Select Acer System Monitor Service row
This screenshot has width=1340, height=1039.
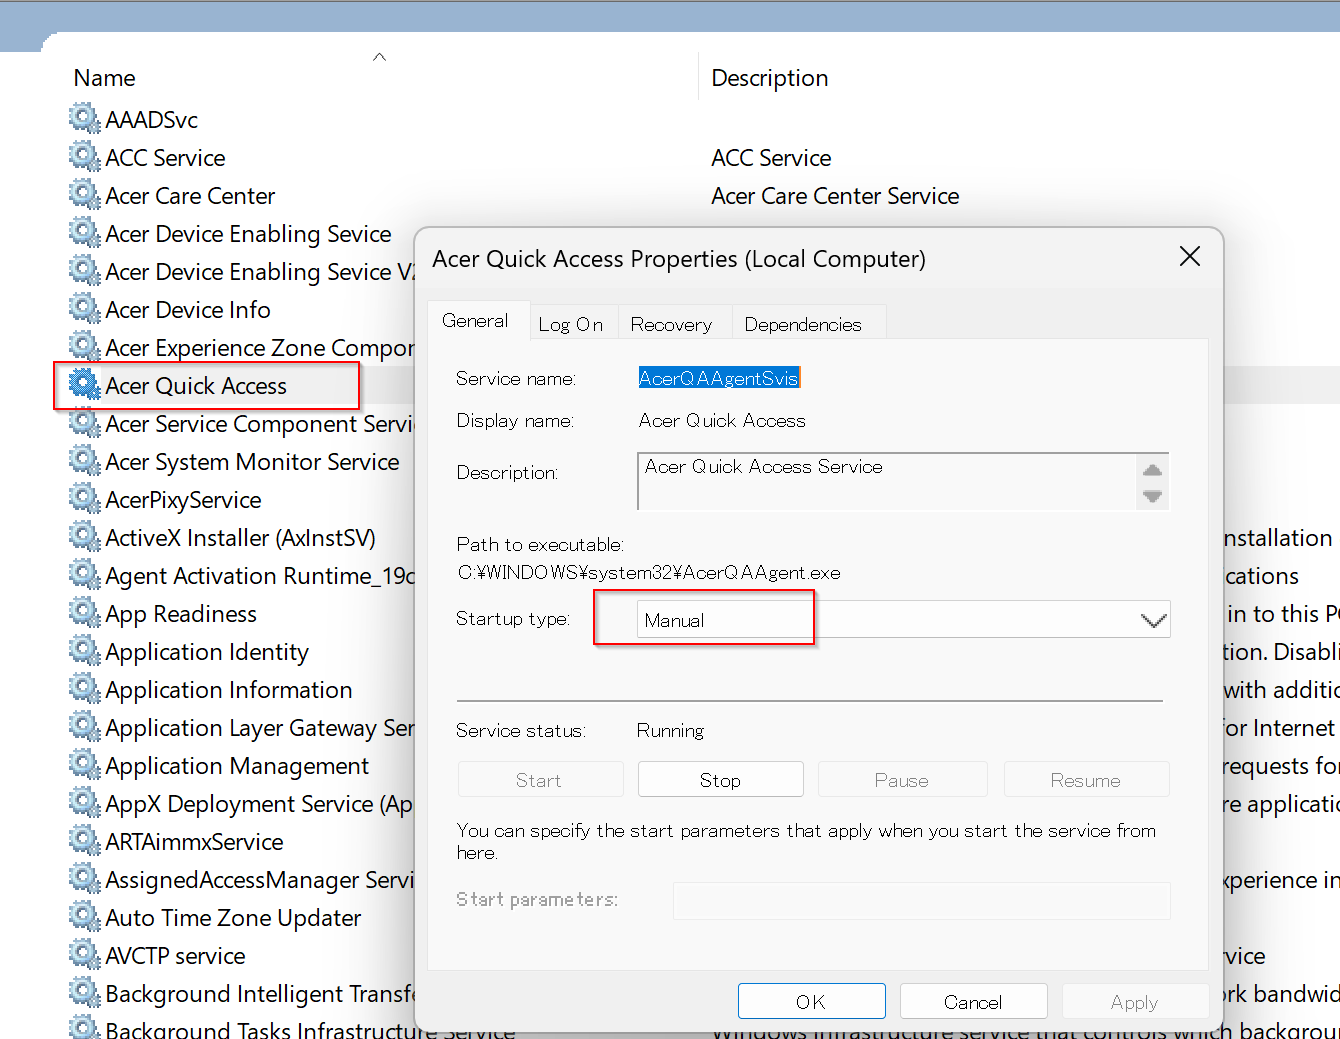click(x=252, y=462)
